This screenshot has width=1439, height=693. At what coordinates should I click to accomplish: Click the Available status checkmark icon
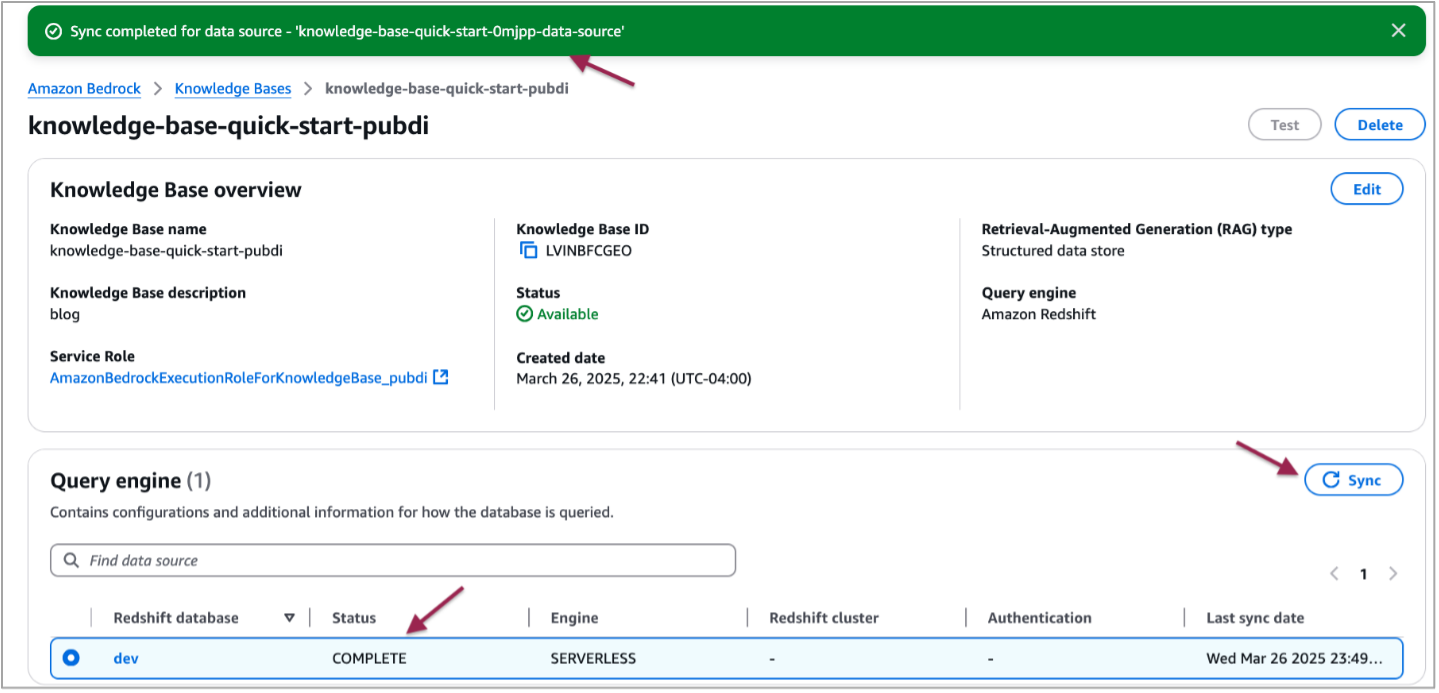point(525,314)
